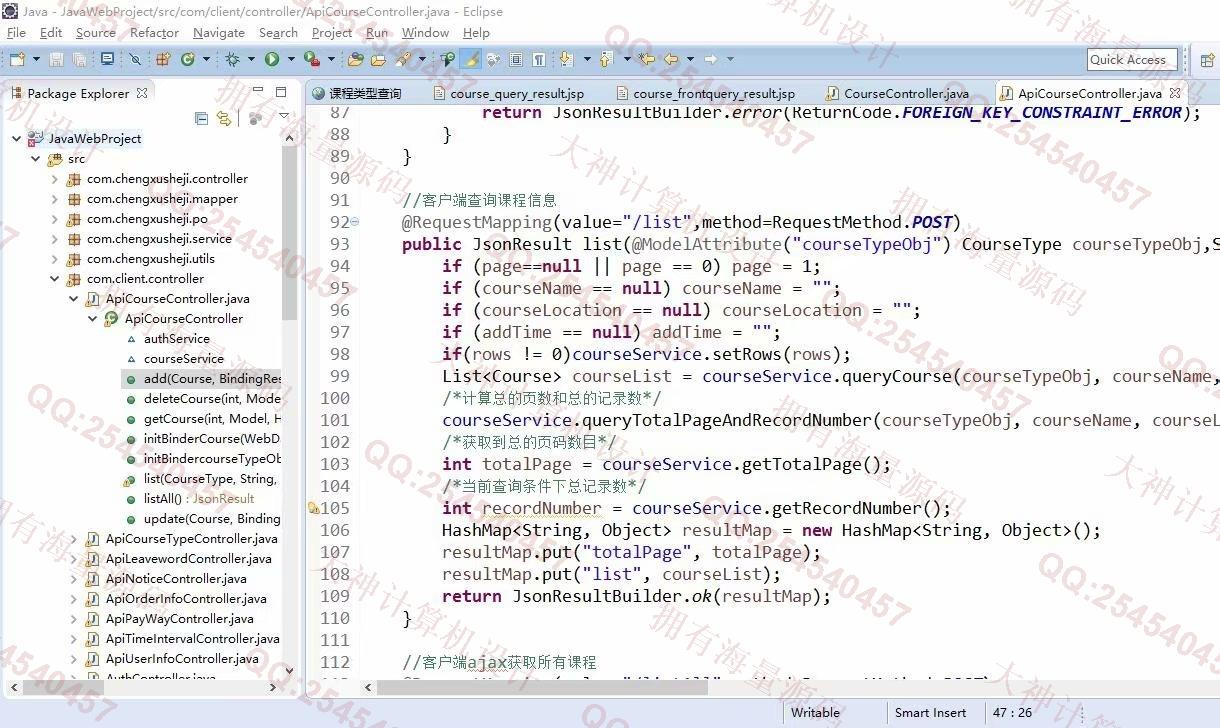Switch to CourseController.java editor tab
The image size is (1220, 728).
point(897,93)
